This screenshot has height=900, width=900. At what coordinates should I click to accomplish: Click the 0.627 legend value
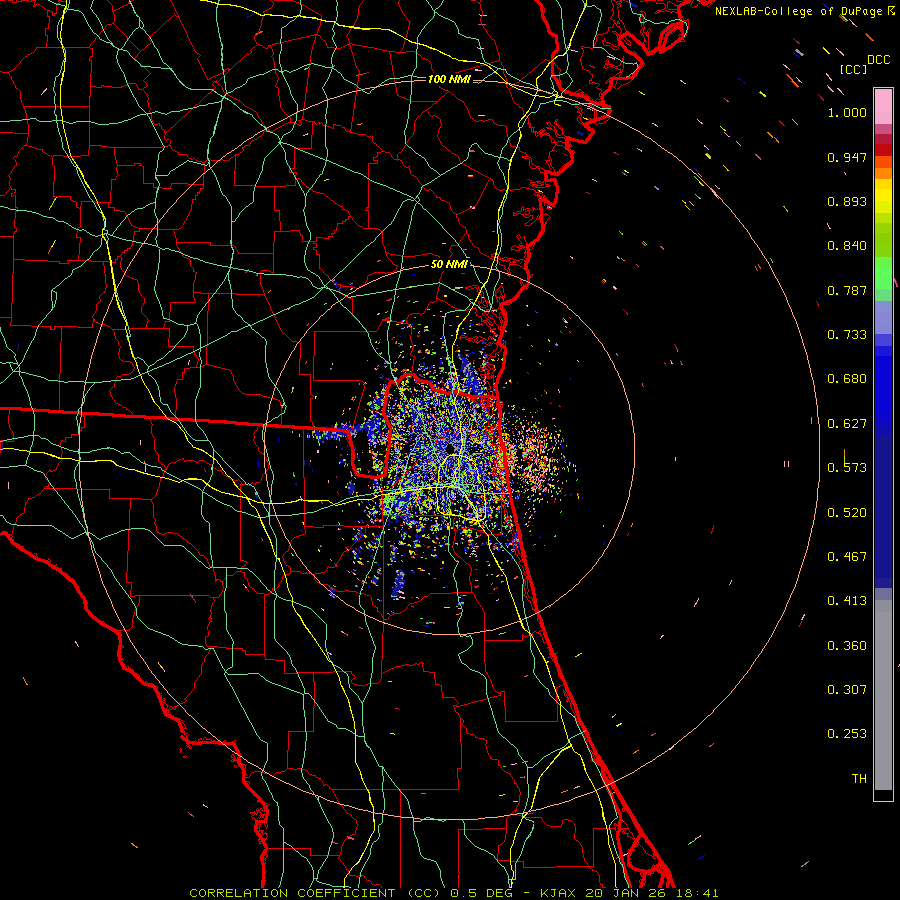click(847, 424)
